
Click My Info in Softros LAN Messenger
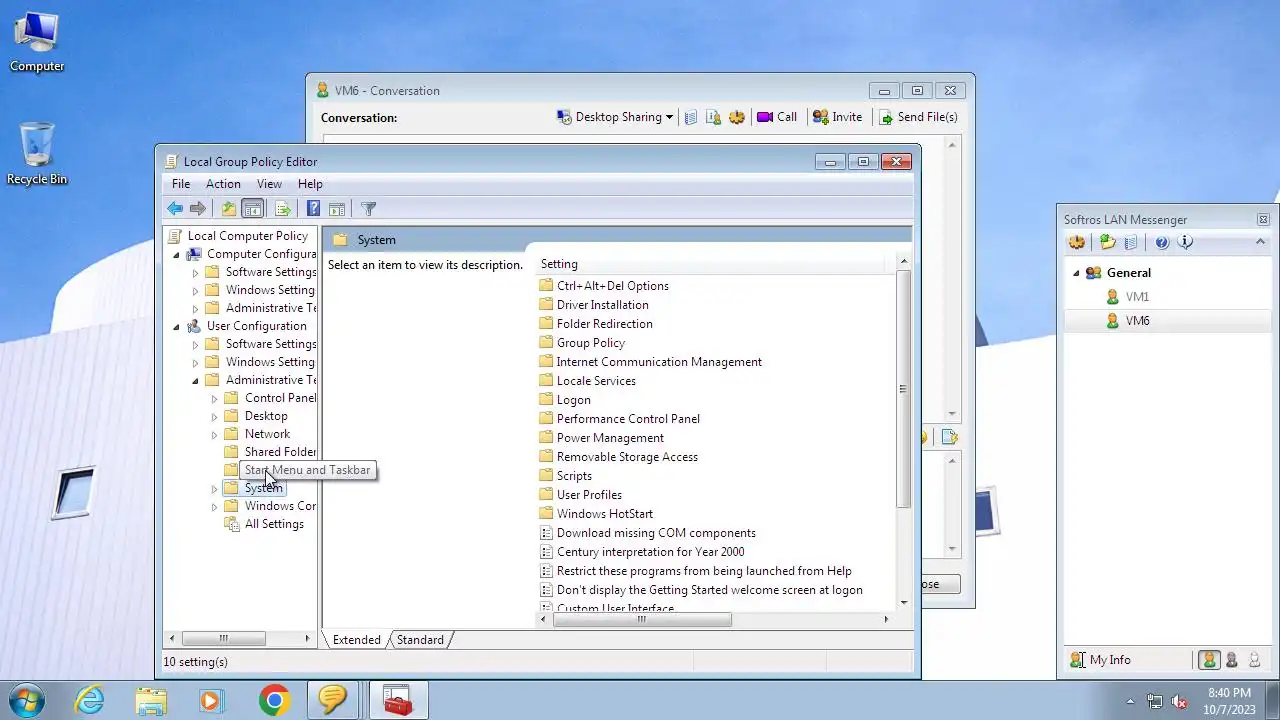click(x=1100, y=660)
